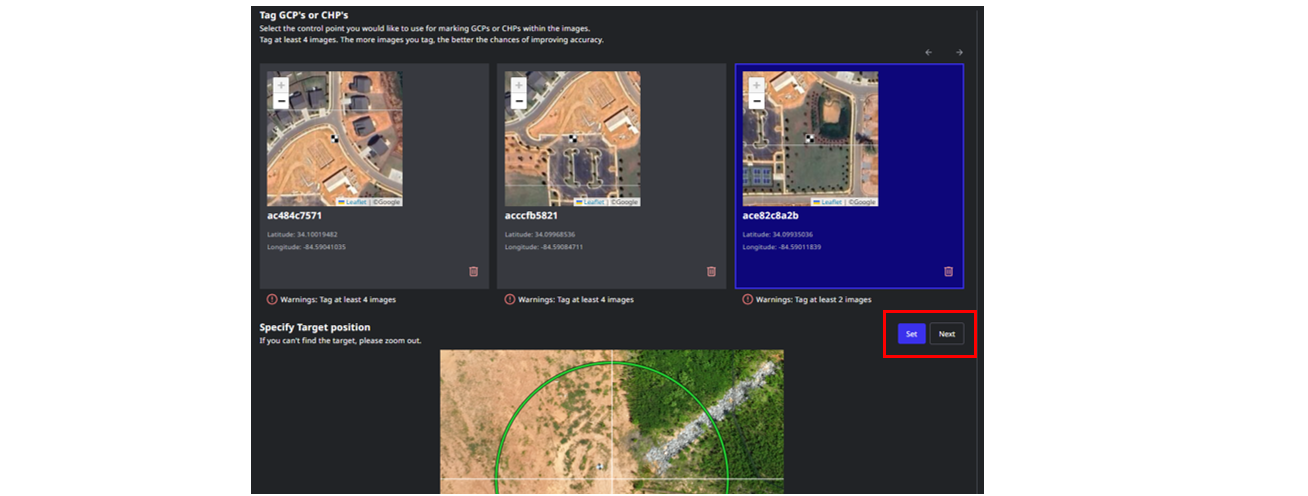Delete the ac484c7571 control point
Viewport: 1308px width, 496px height.
(473, 271)
